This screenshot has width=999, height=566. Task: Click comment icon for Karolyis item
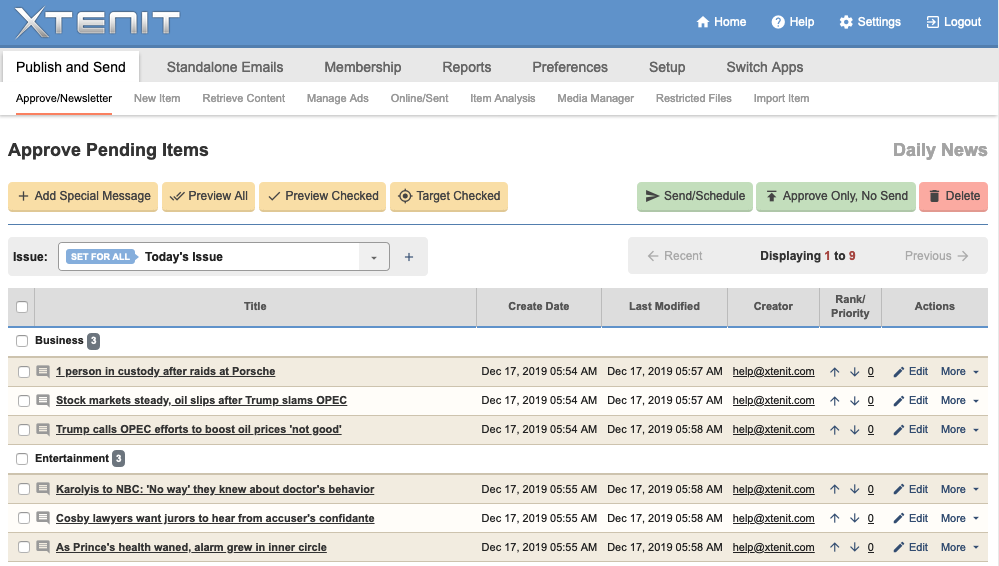[43, 489]
